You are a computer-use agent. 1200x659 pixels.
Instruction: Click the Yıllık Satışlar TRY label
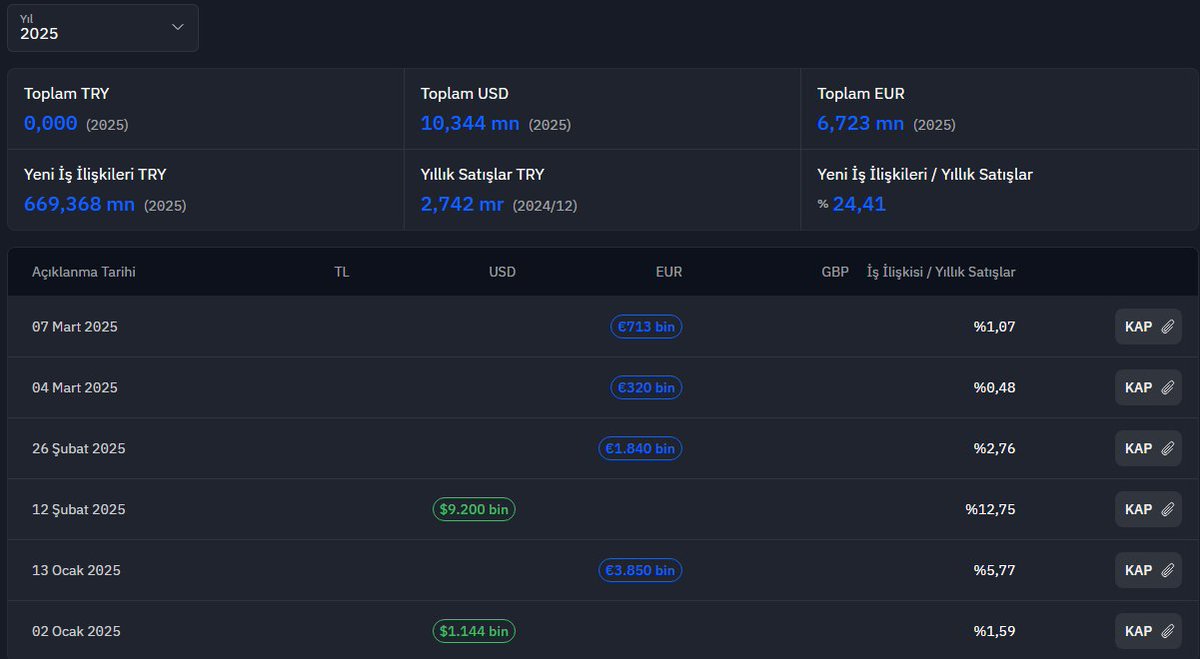pos(482,174)
